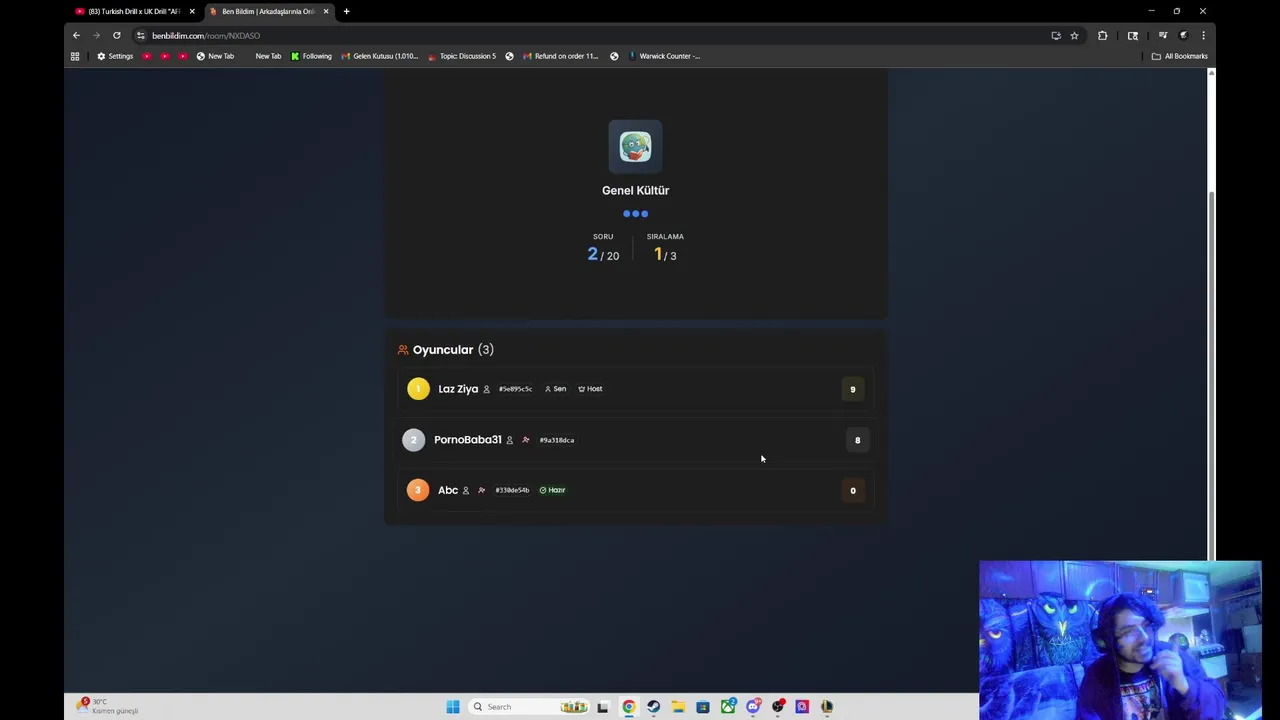The image size is (1280, 720).
Task: Open the Chrome three-dot menu
Action: click(x=1203, y=35)
